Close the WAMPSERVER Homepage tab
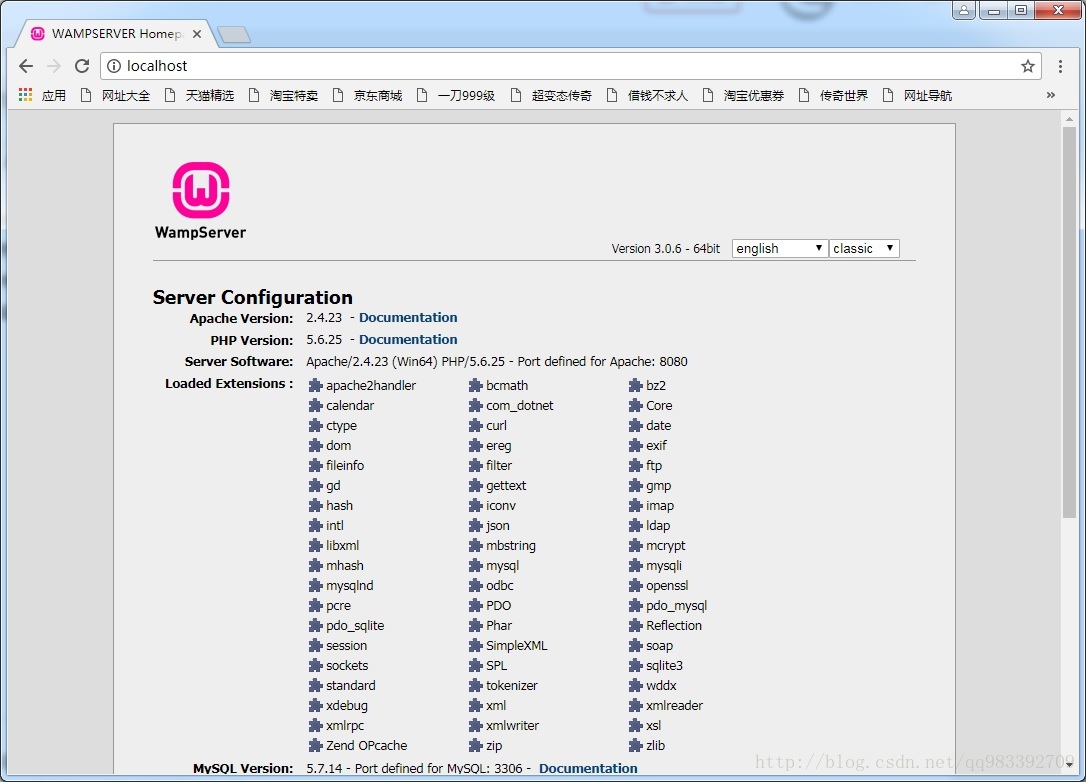Image resolution: width=1086 pixels, height=782 pixels. click(197, 33)
